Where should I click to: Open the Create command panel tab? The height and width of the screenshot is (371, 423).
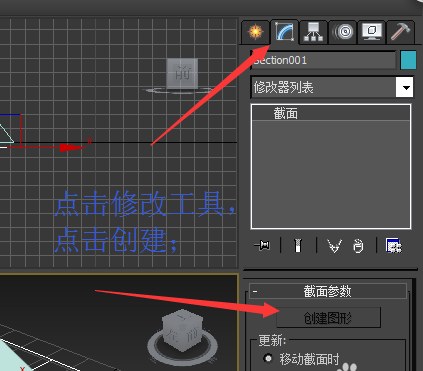255,32
